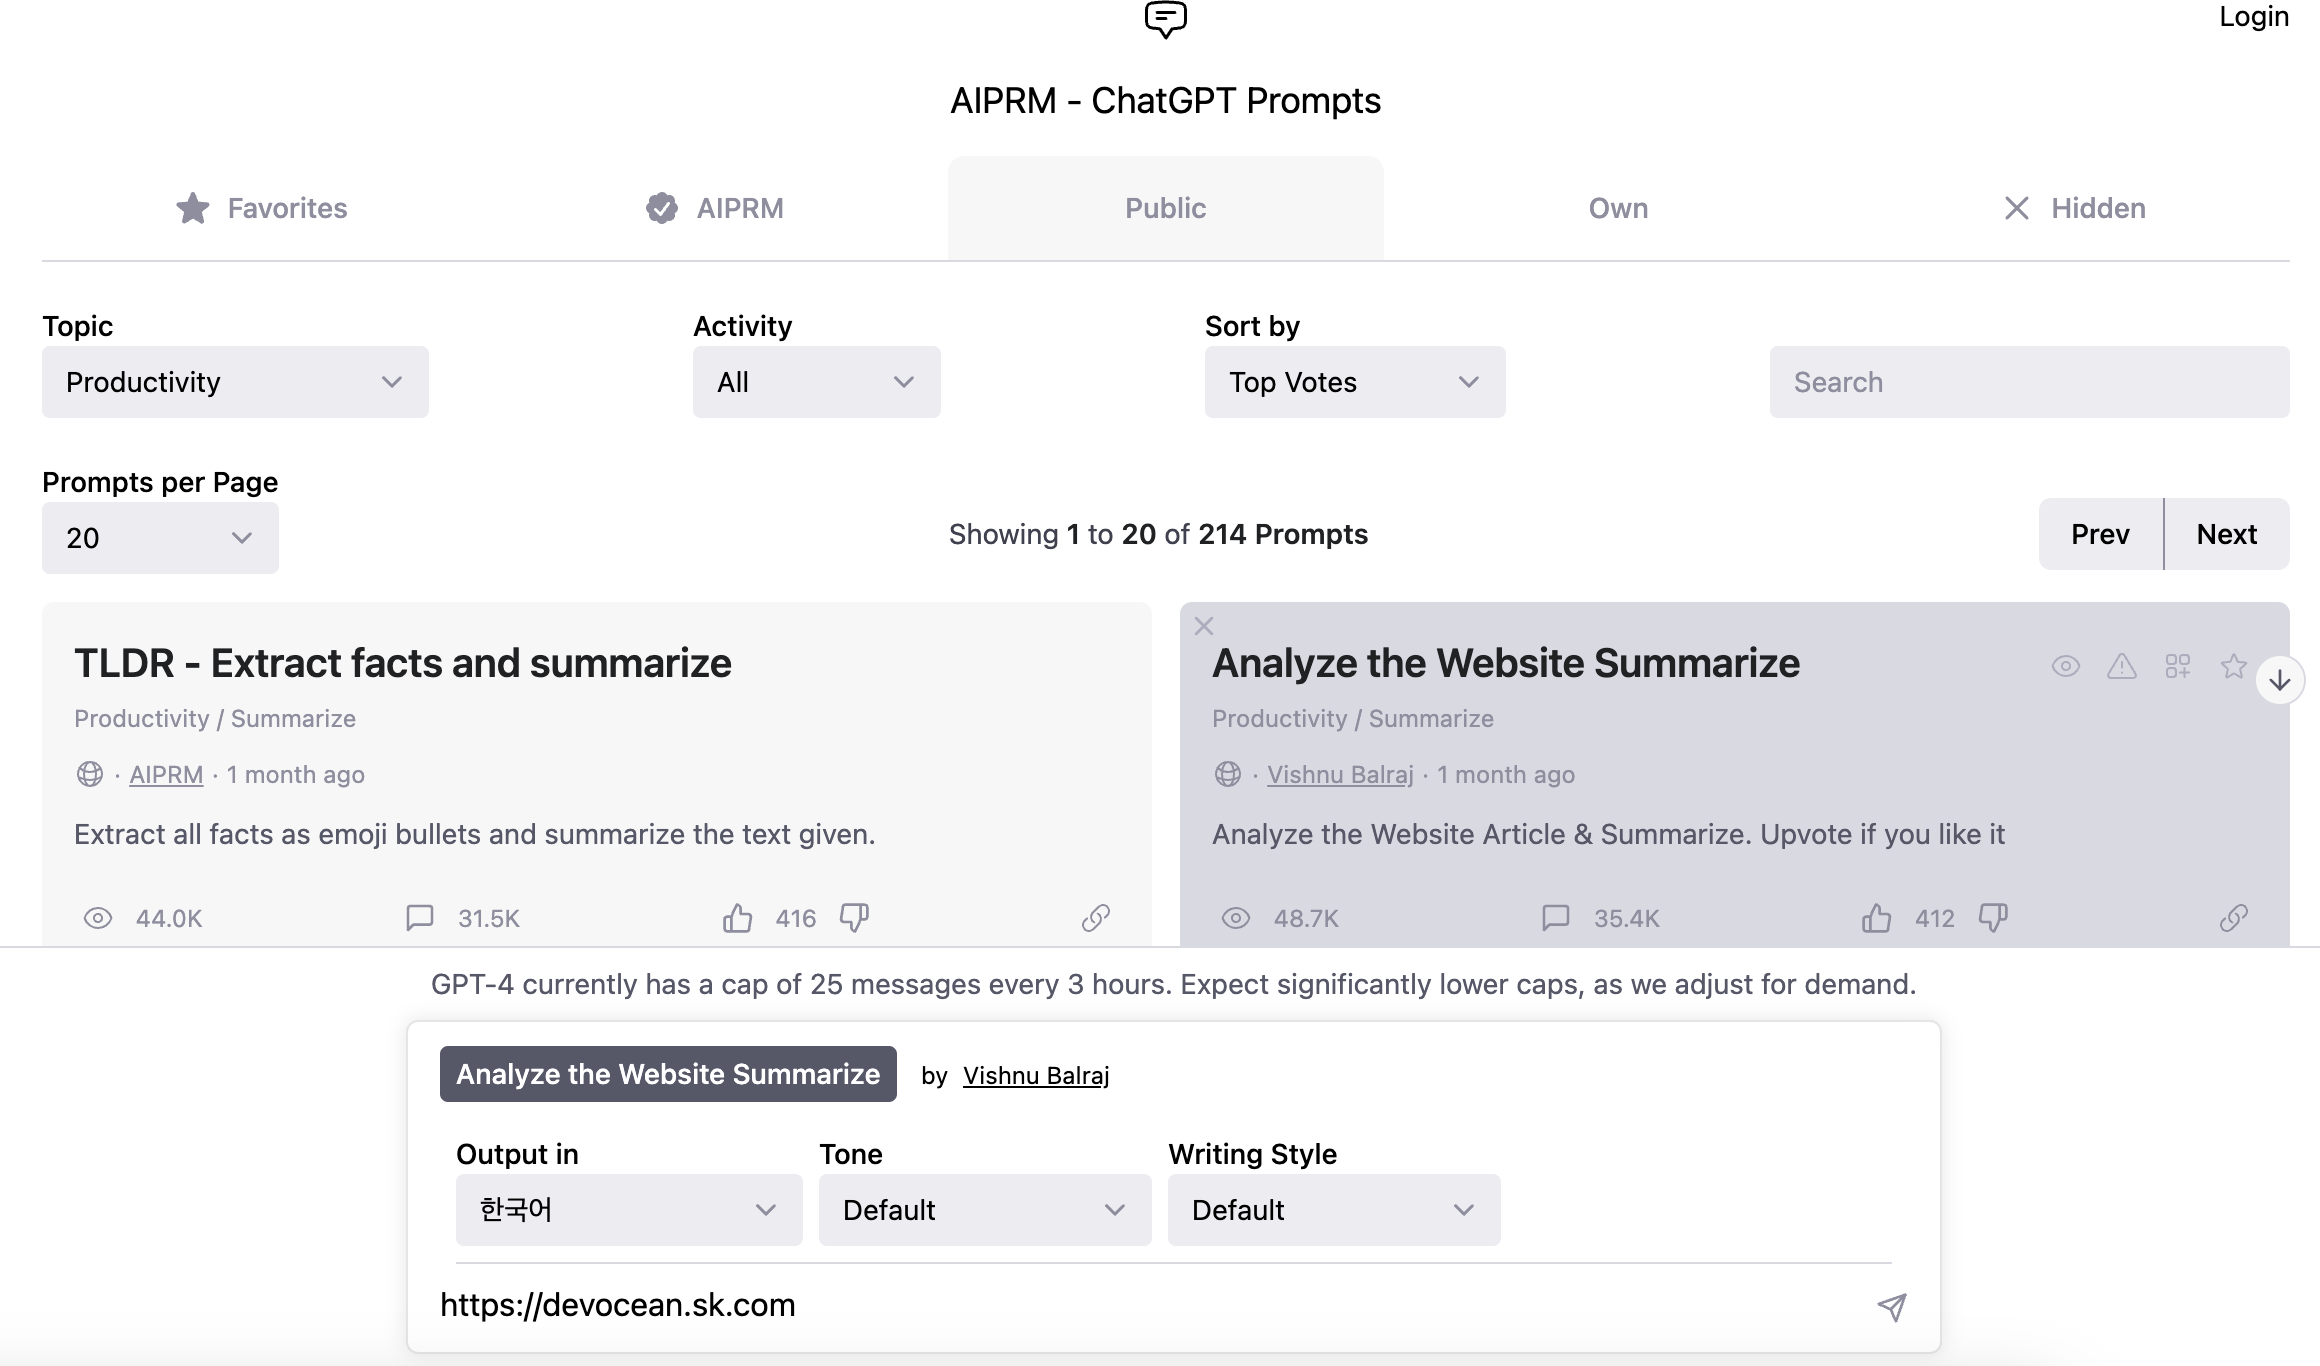The image size is (2320, 1366).
Task: Change the Prompts per Page dropdown
Action: 160,538
